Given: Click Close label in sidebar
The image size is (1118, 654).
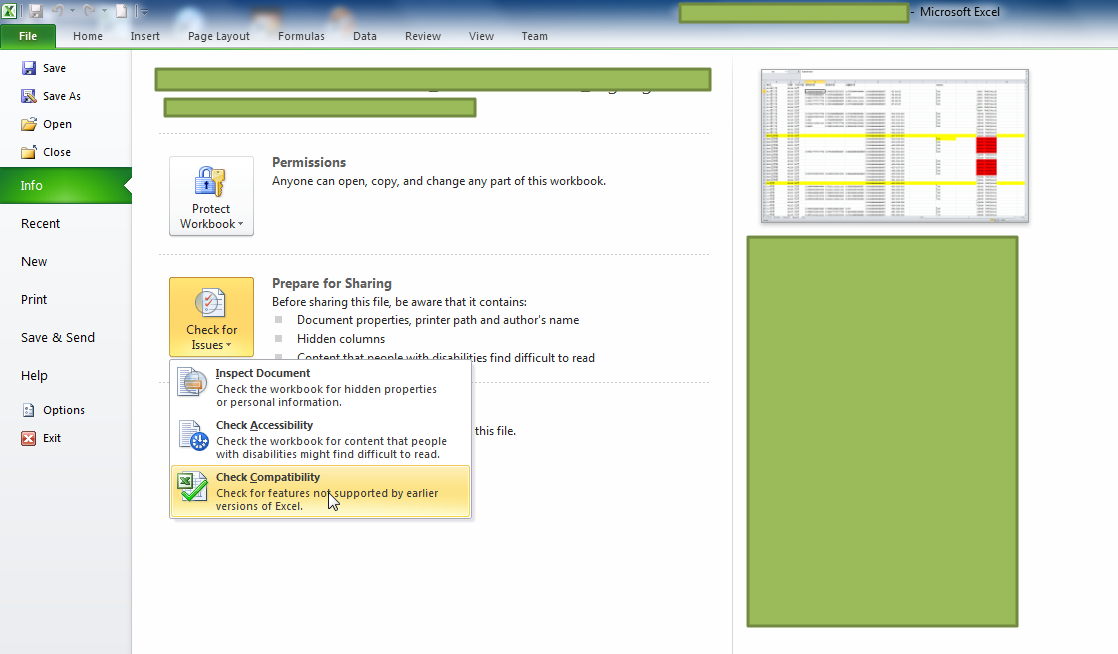Looking at the screenshot, I should pos(57,152).
